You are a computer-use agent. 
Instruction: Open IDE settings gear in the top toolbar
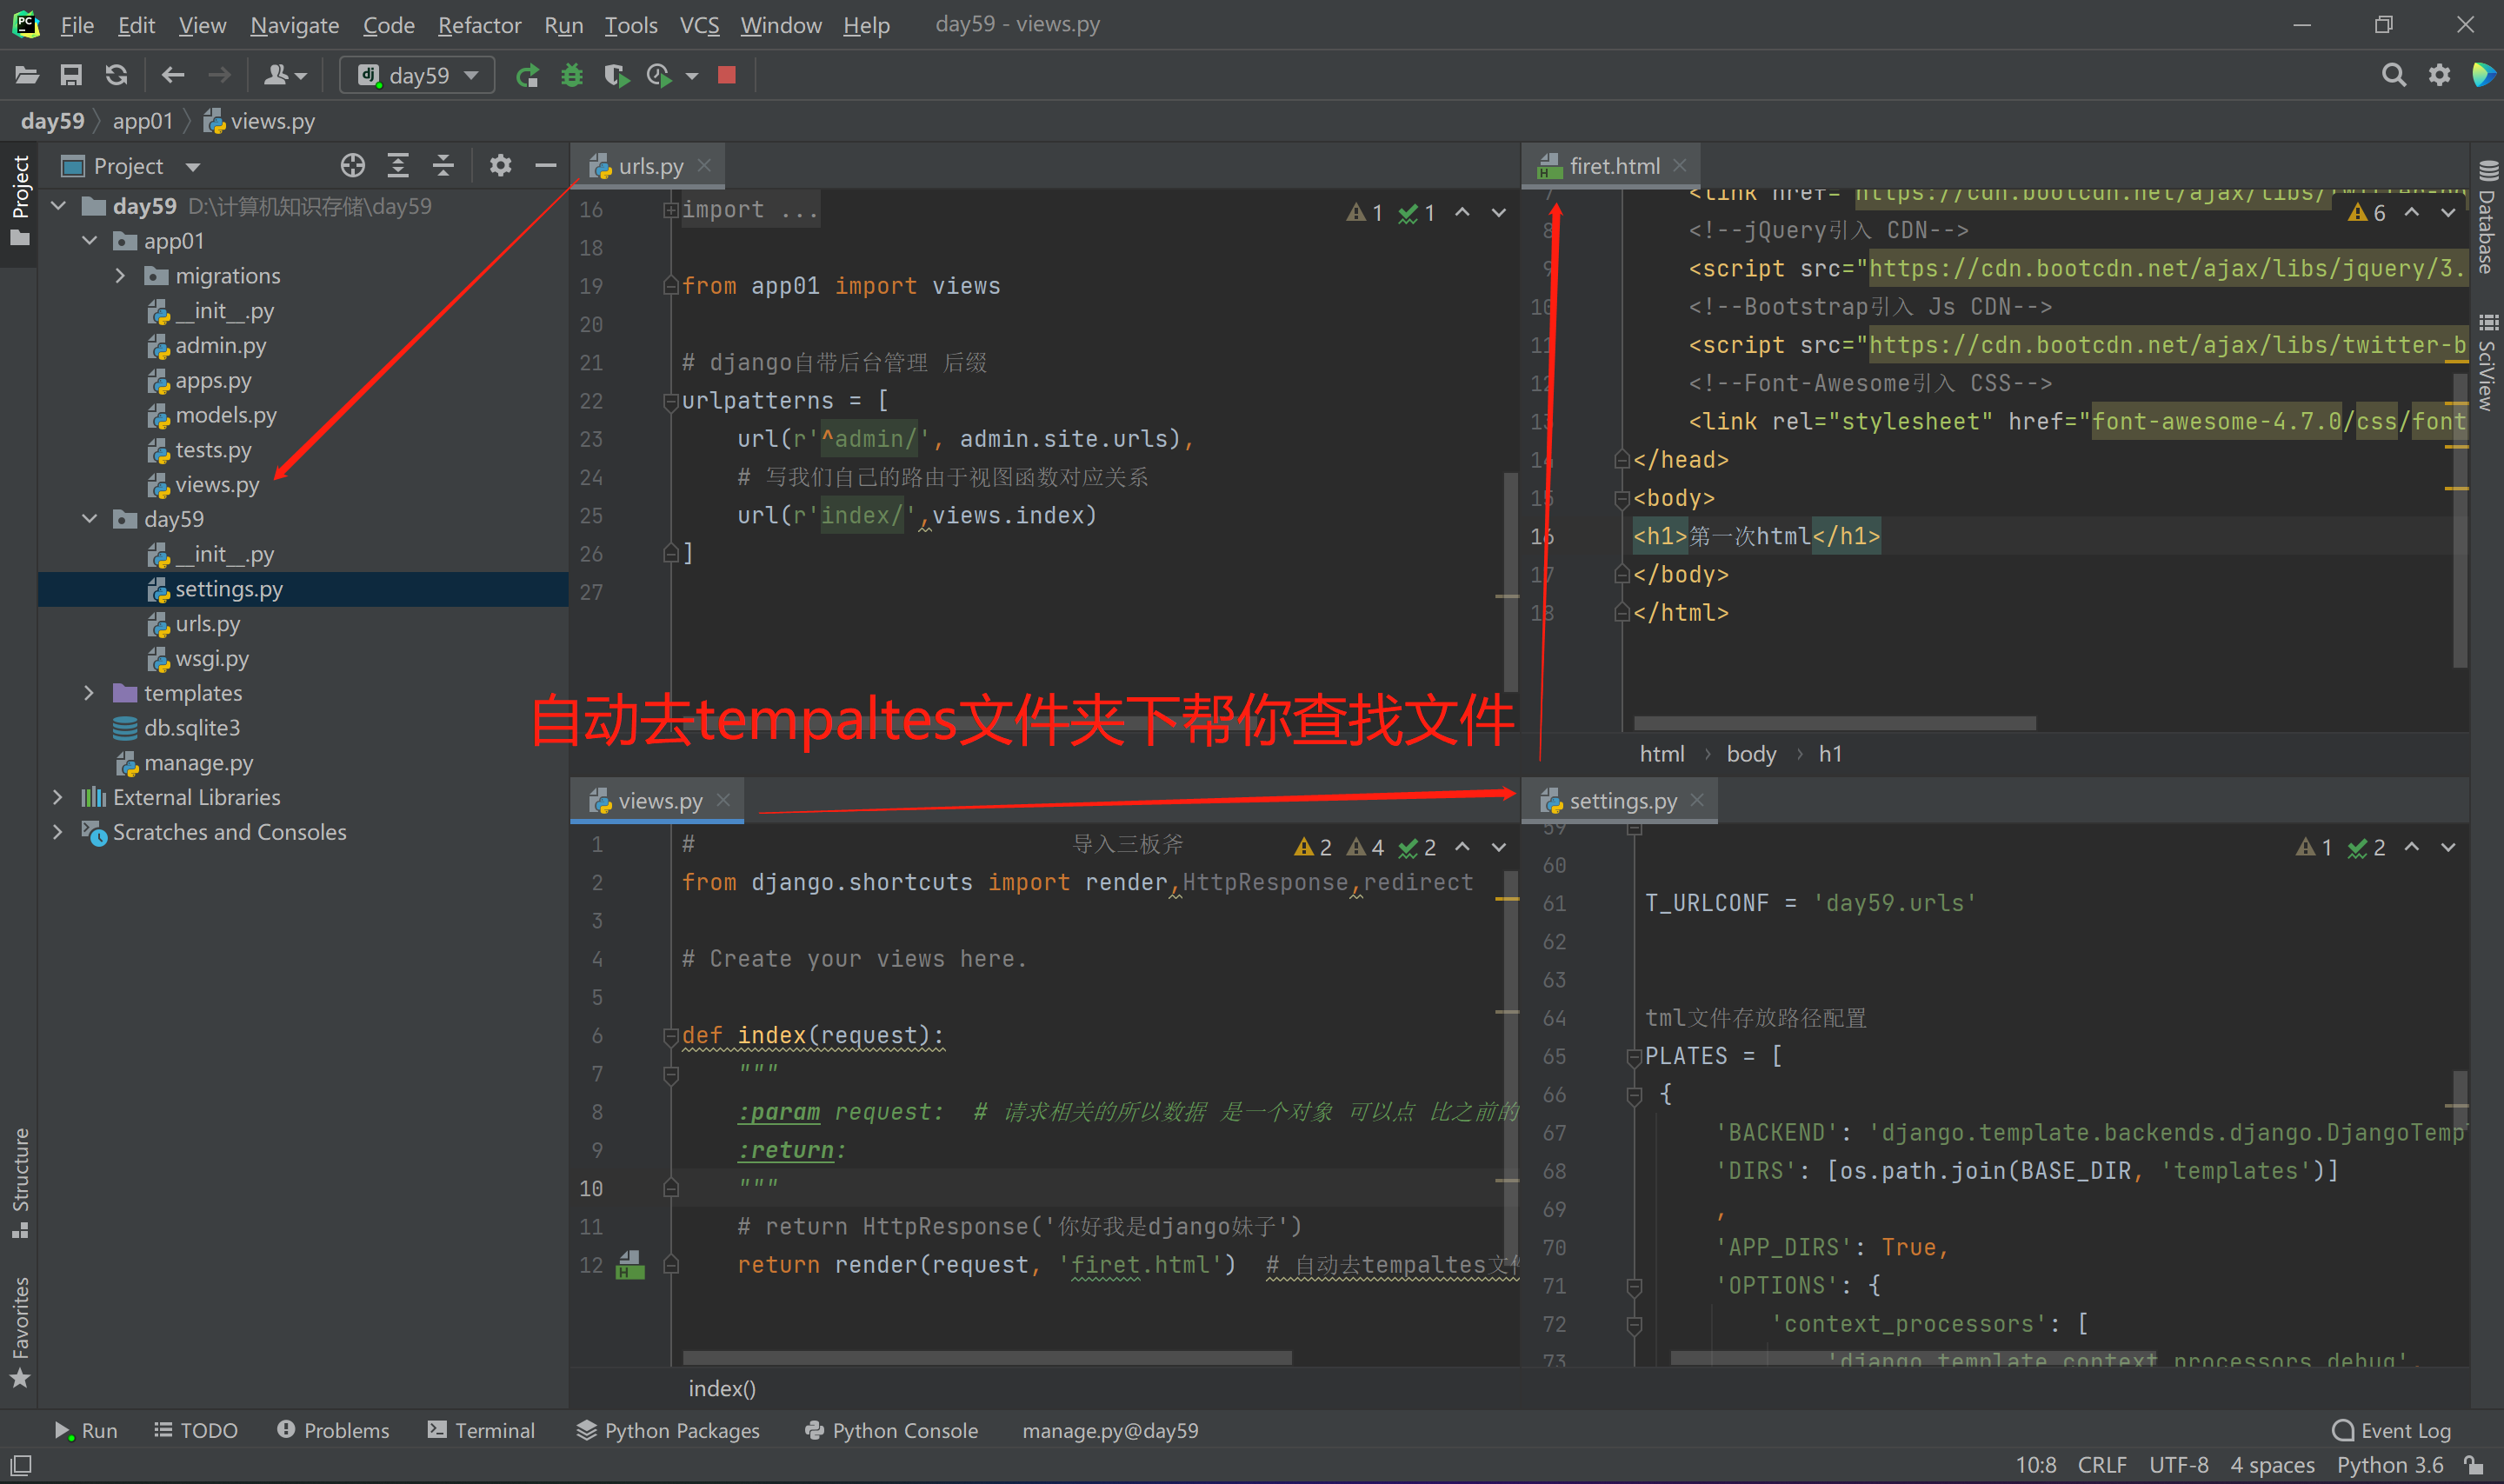pyautogui.click(x=2439, y=75)
